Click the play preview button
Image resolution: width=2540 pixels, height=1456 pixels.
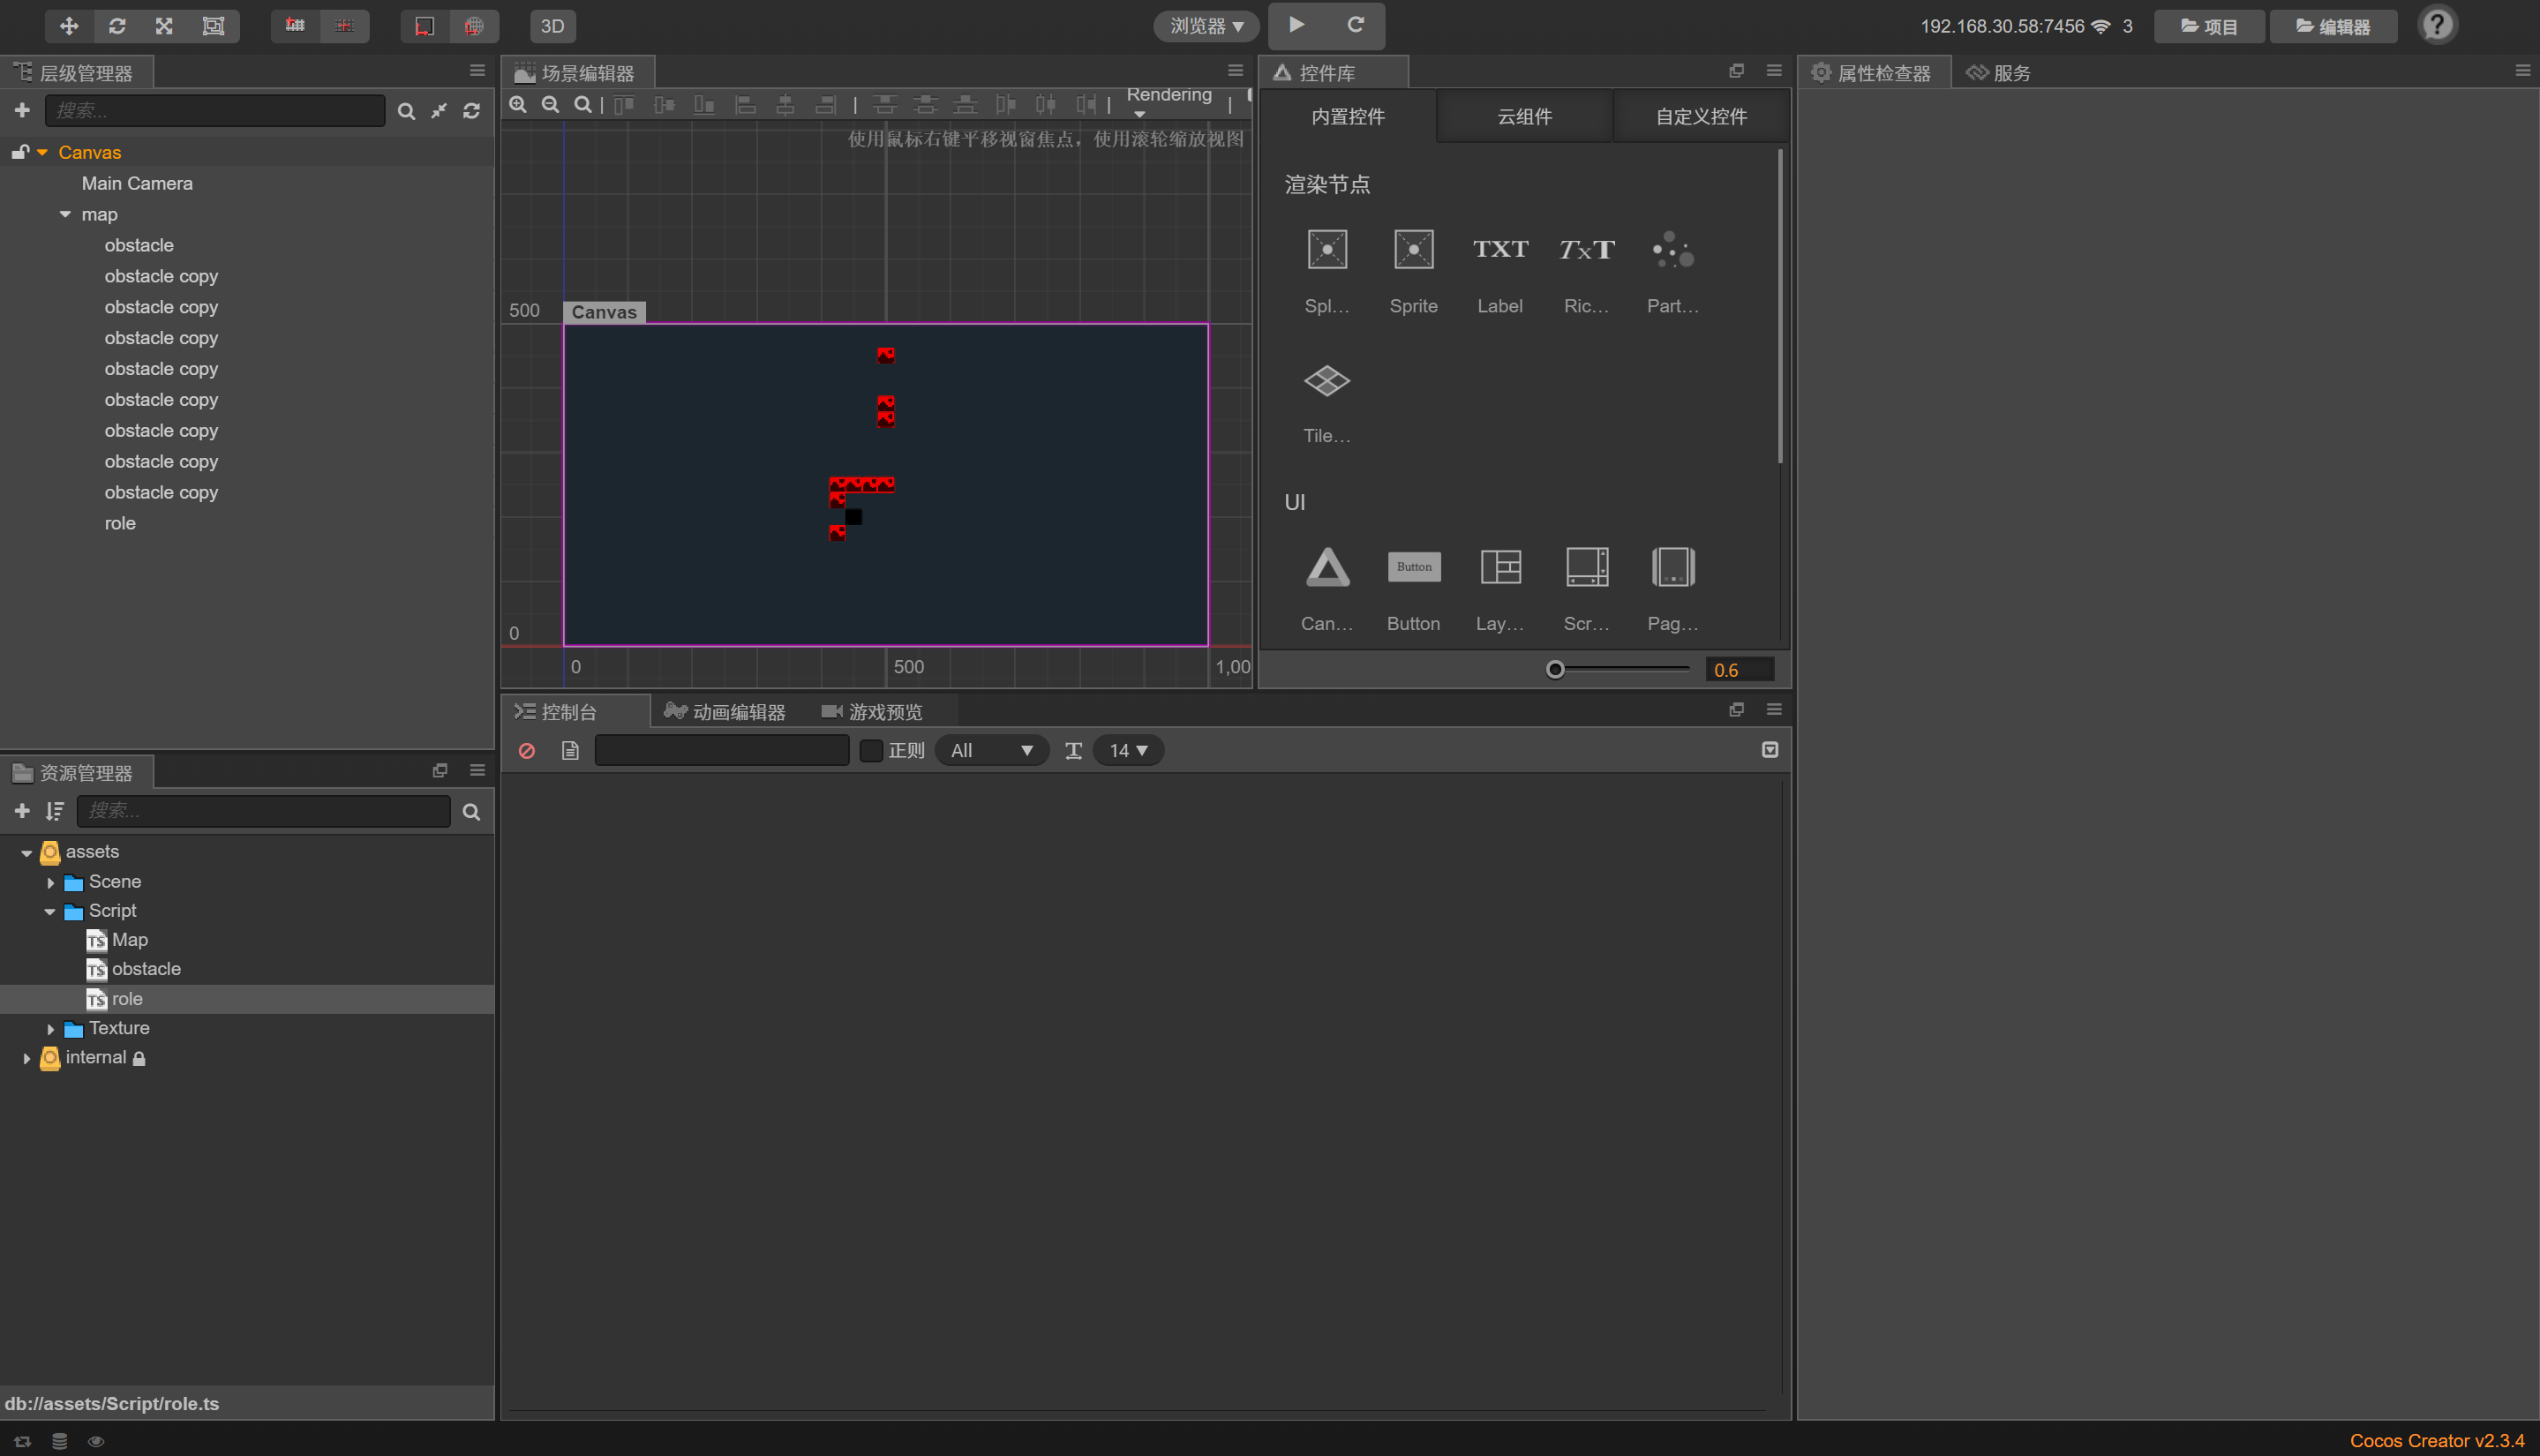(x=1296, y=25)
